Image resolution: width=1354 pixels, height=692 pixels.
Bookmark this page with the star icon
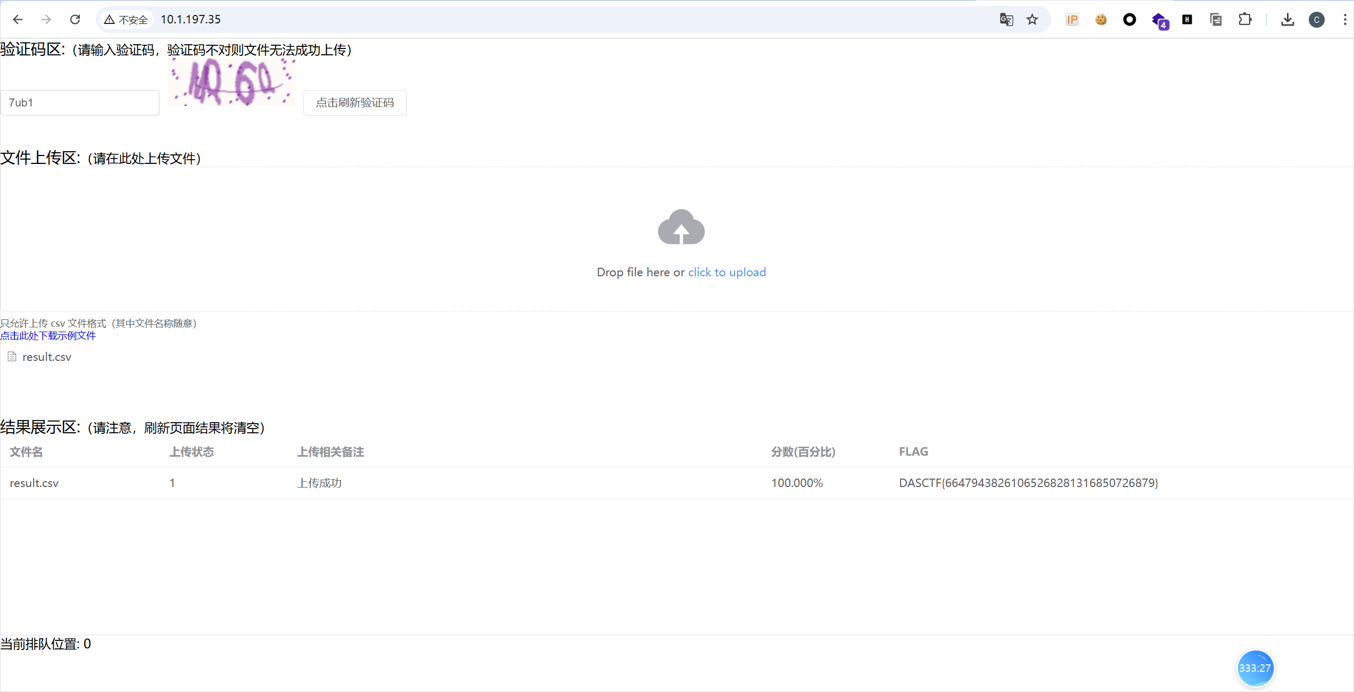[1032, 20]
